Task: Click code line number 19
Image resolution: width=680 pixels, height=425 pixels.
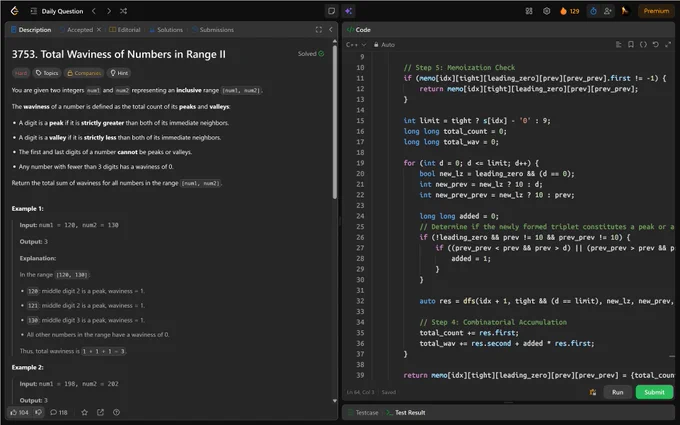Action: coord(360,163)
